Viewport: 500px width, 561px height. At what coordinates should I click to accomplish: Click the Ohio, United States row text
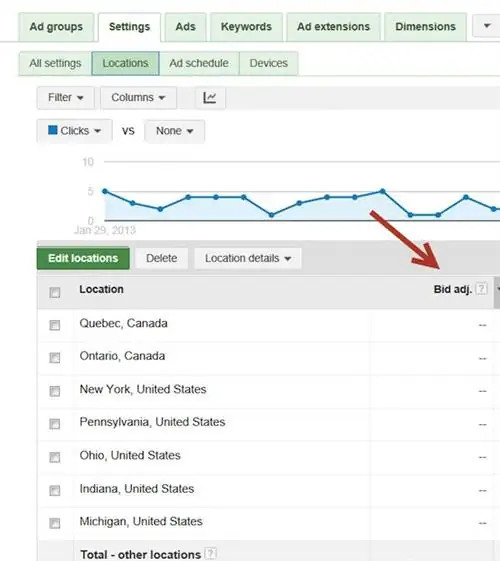tap(130, 455)
